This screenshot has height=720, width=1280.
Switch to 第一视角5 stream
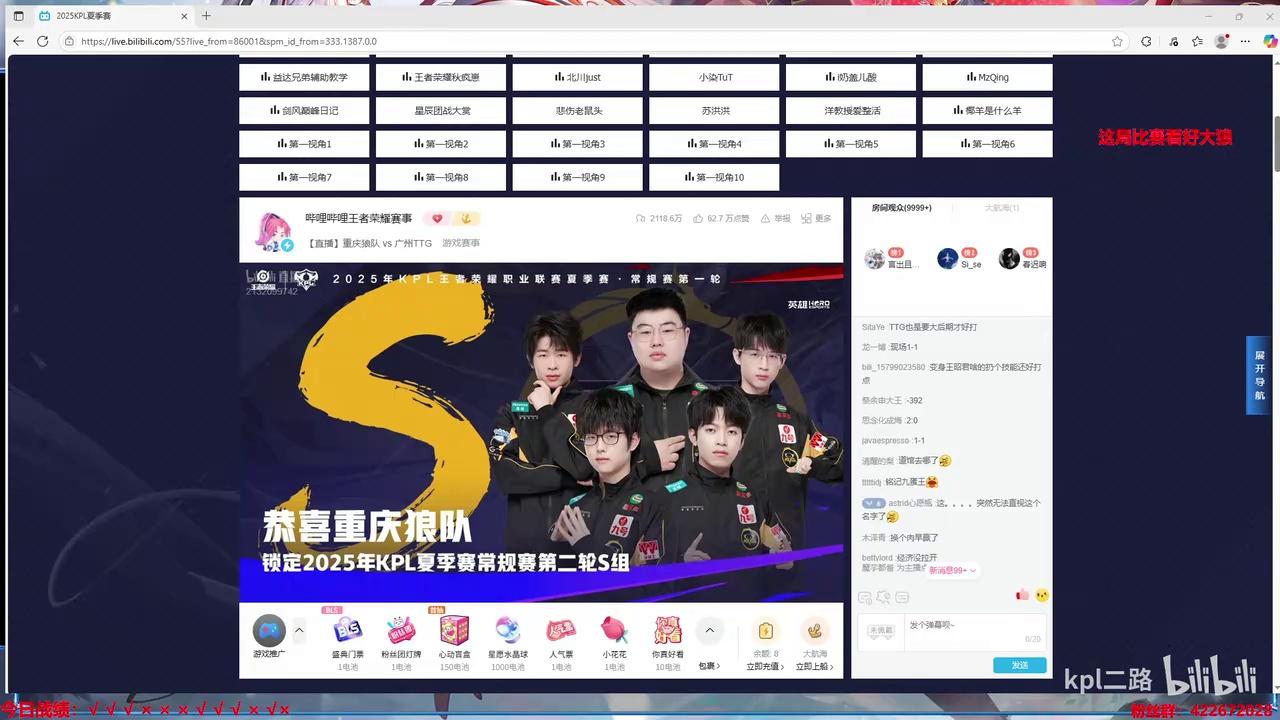tap(851, 144)
